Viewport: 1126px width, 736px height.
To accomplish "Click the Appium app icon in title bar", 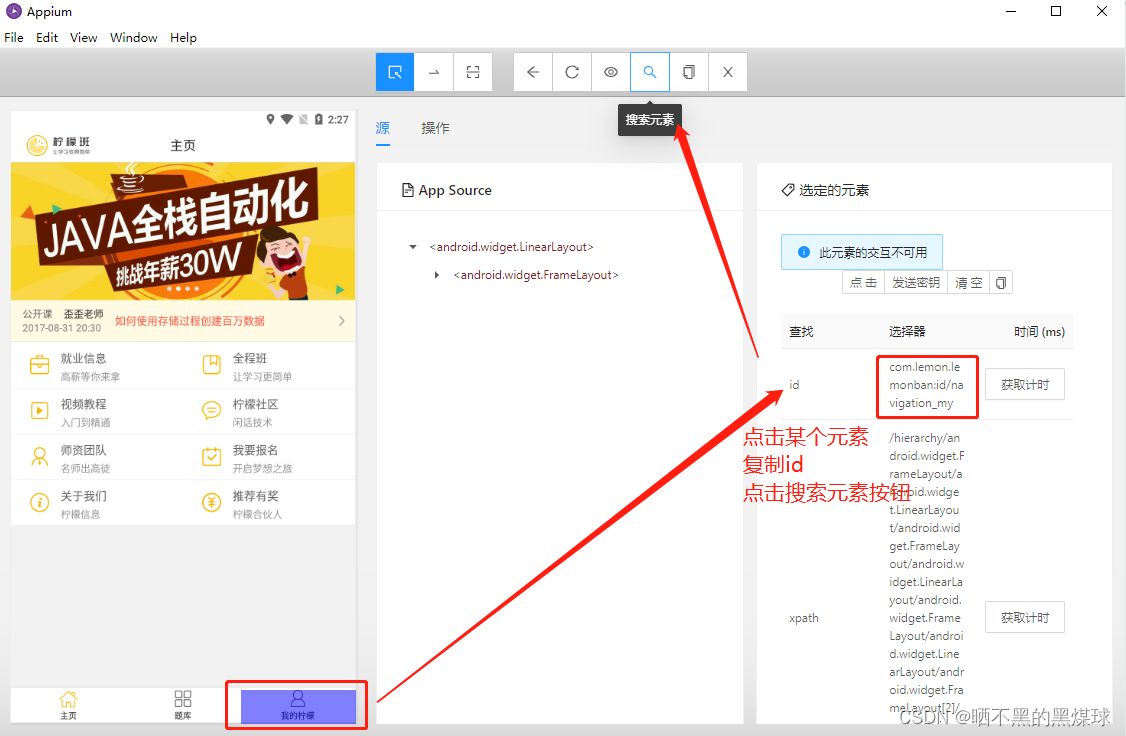I will click(x=14, y=11).
